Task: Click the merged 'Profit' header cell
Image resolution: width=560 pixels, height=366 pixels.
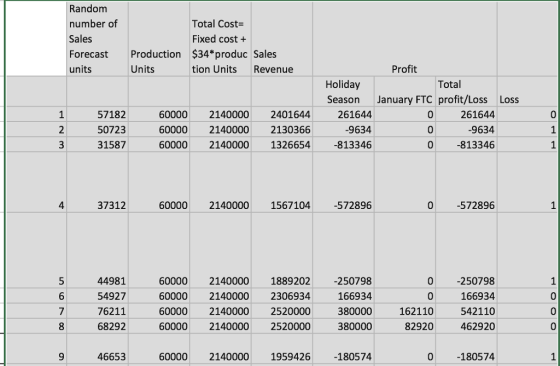Action: 405,39
